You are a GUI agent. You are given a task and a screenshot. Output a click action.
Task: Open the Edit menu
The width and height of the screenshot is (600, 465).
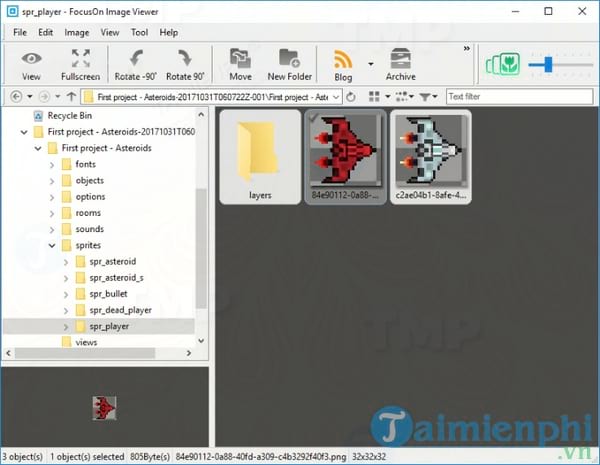click(x=46, y=33)
